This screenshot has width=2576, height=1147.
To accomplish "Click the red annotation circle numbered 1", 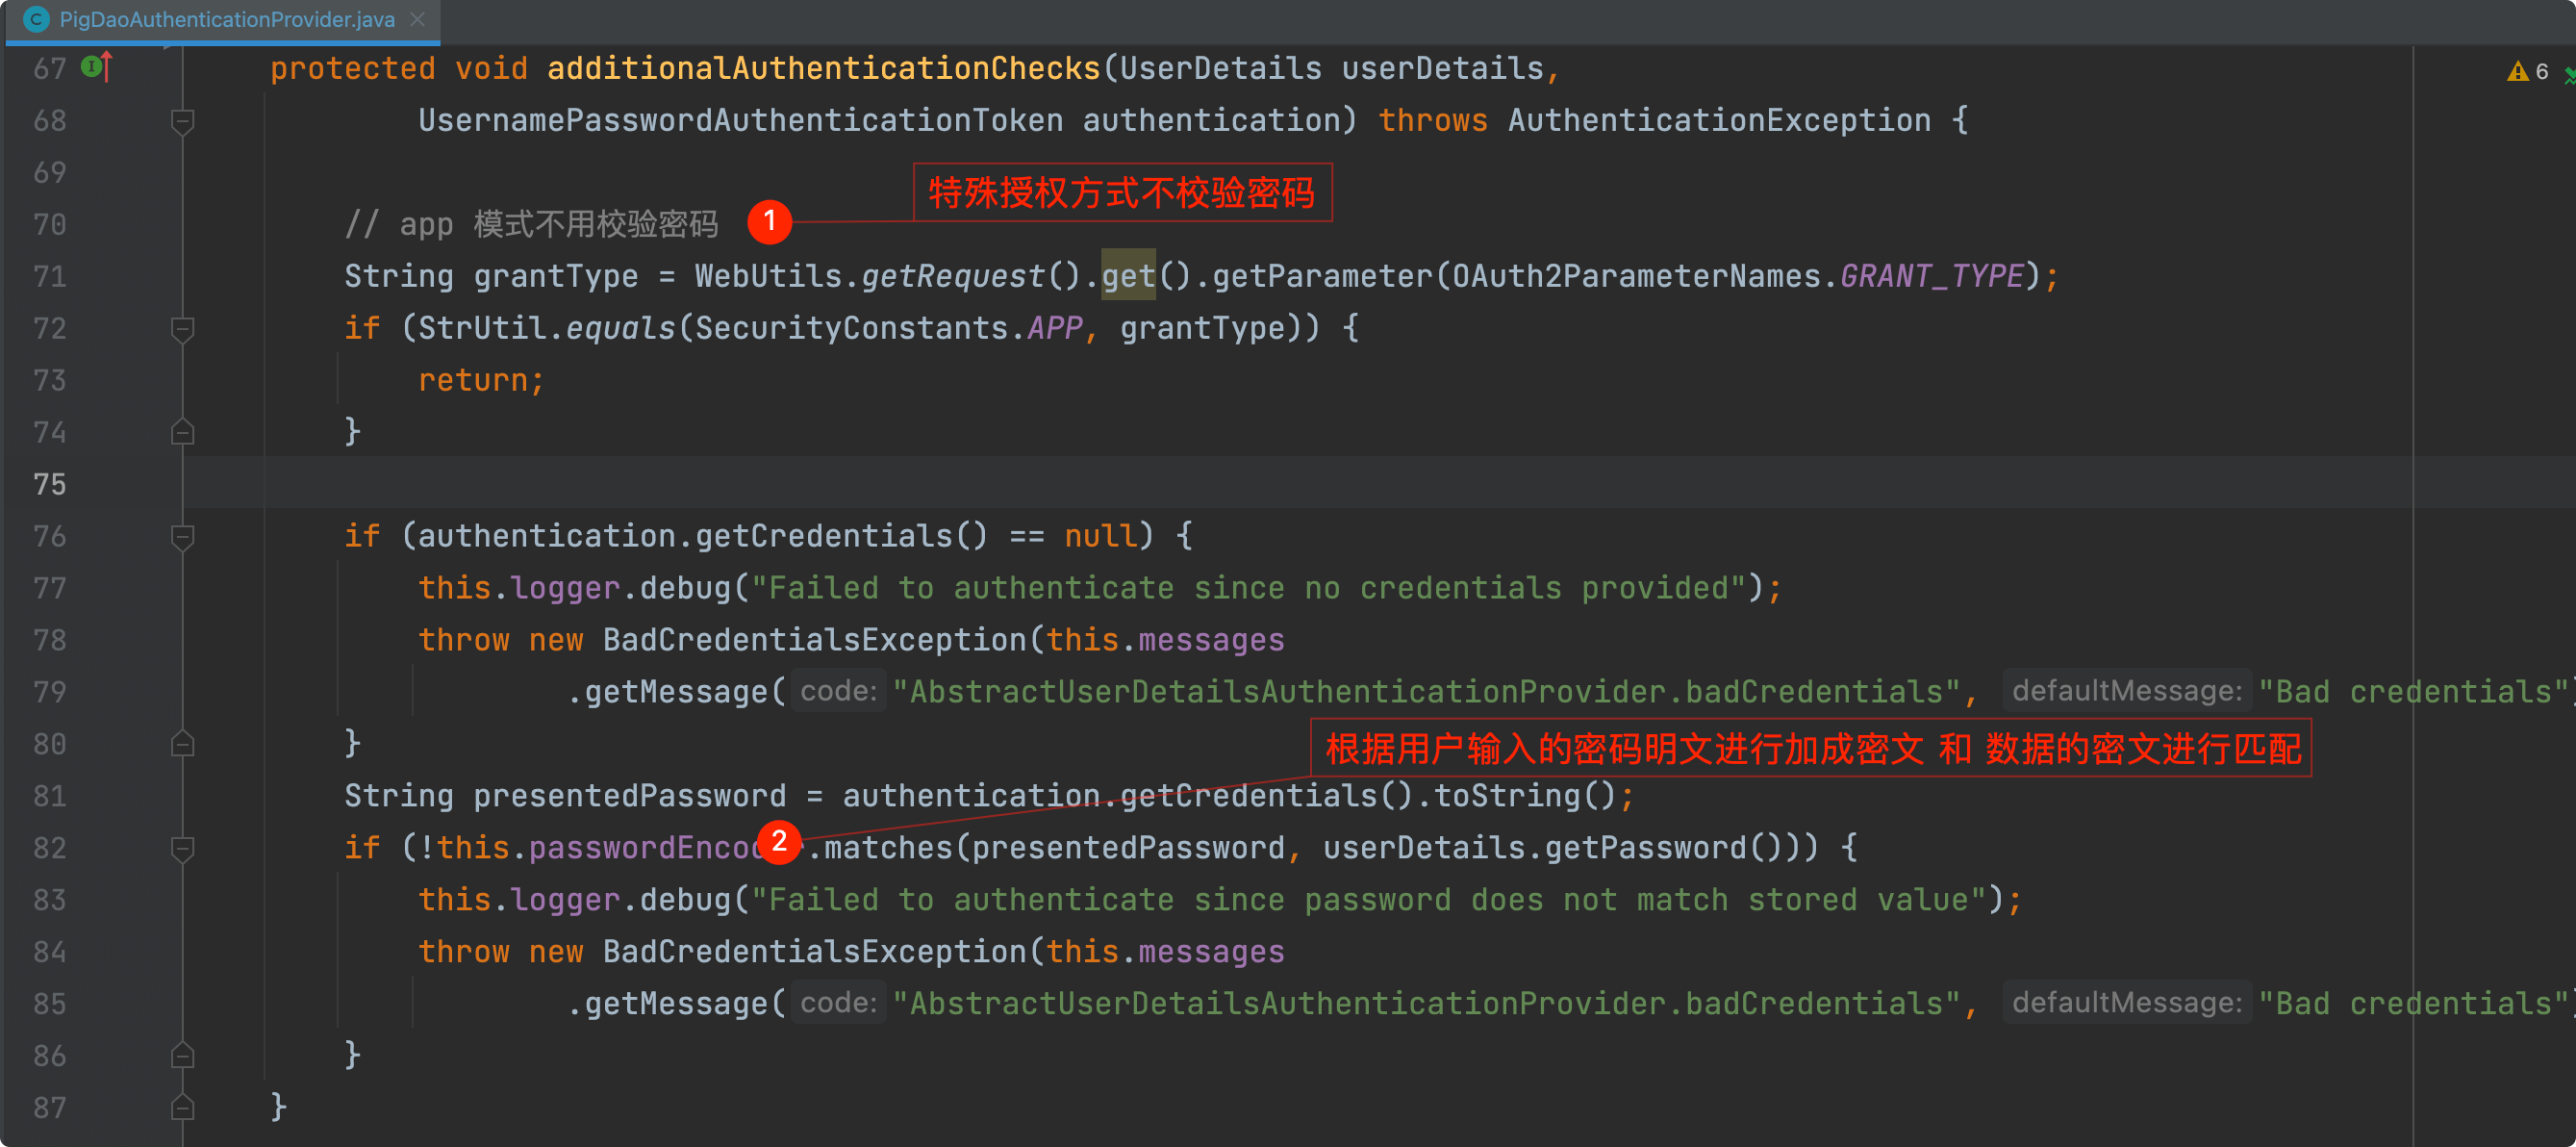I will 769,221.
